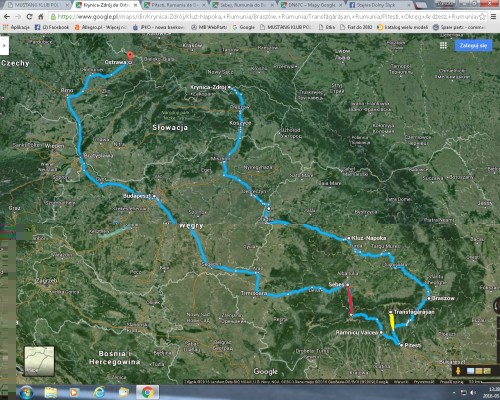Switch to the MUSTANG KLUB tab
The image size is (500, 400).
36,5
